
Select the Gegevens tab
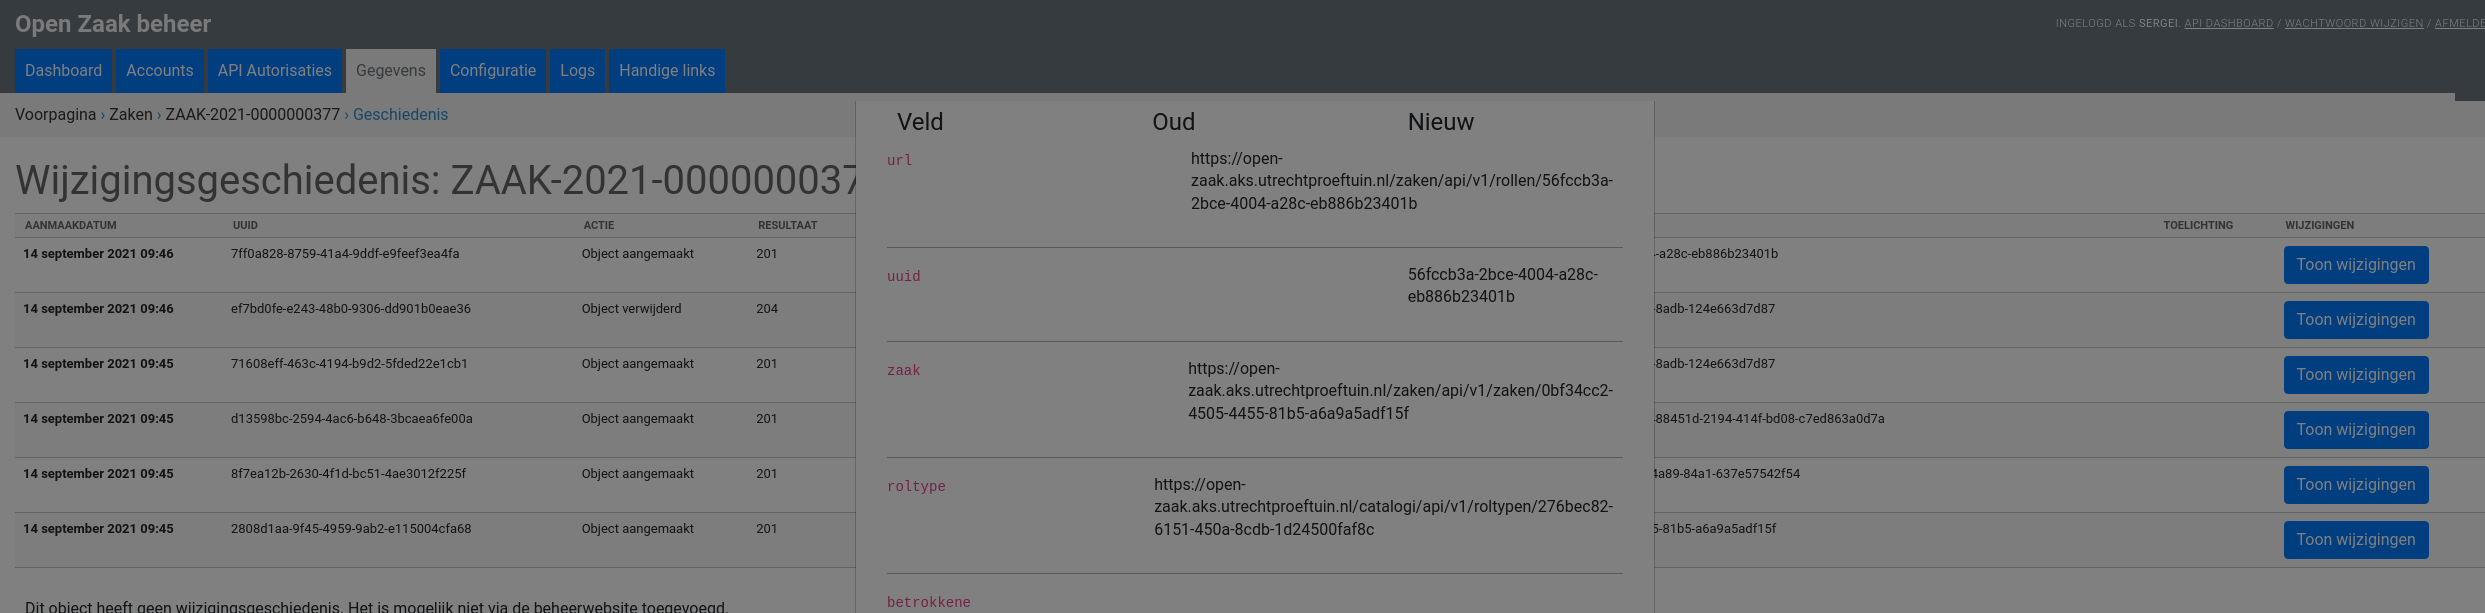(x=390, y=70)
